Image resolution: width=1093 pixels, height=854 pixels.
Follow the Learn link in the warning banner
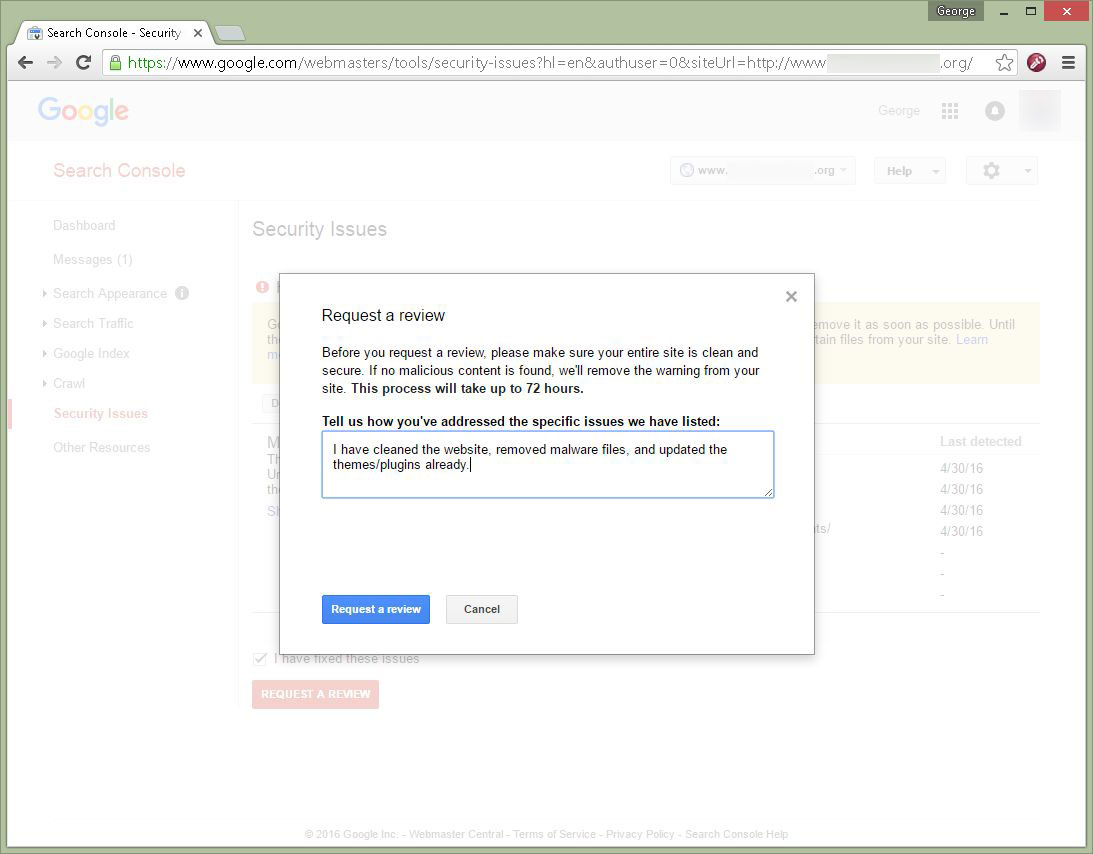(972, 340)
